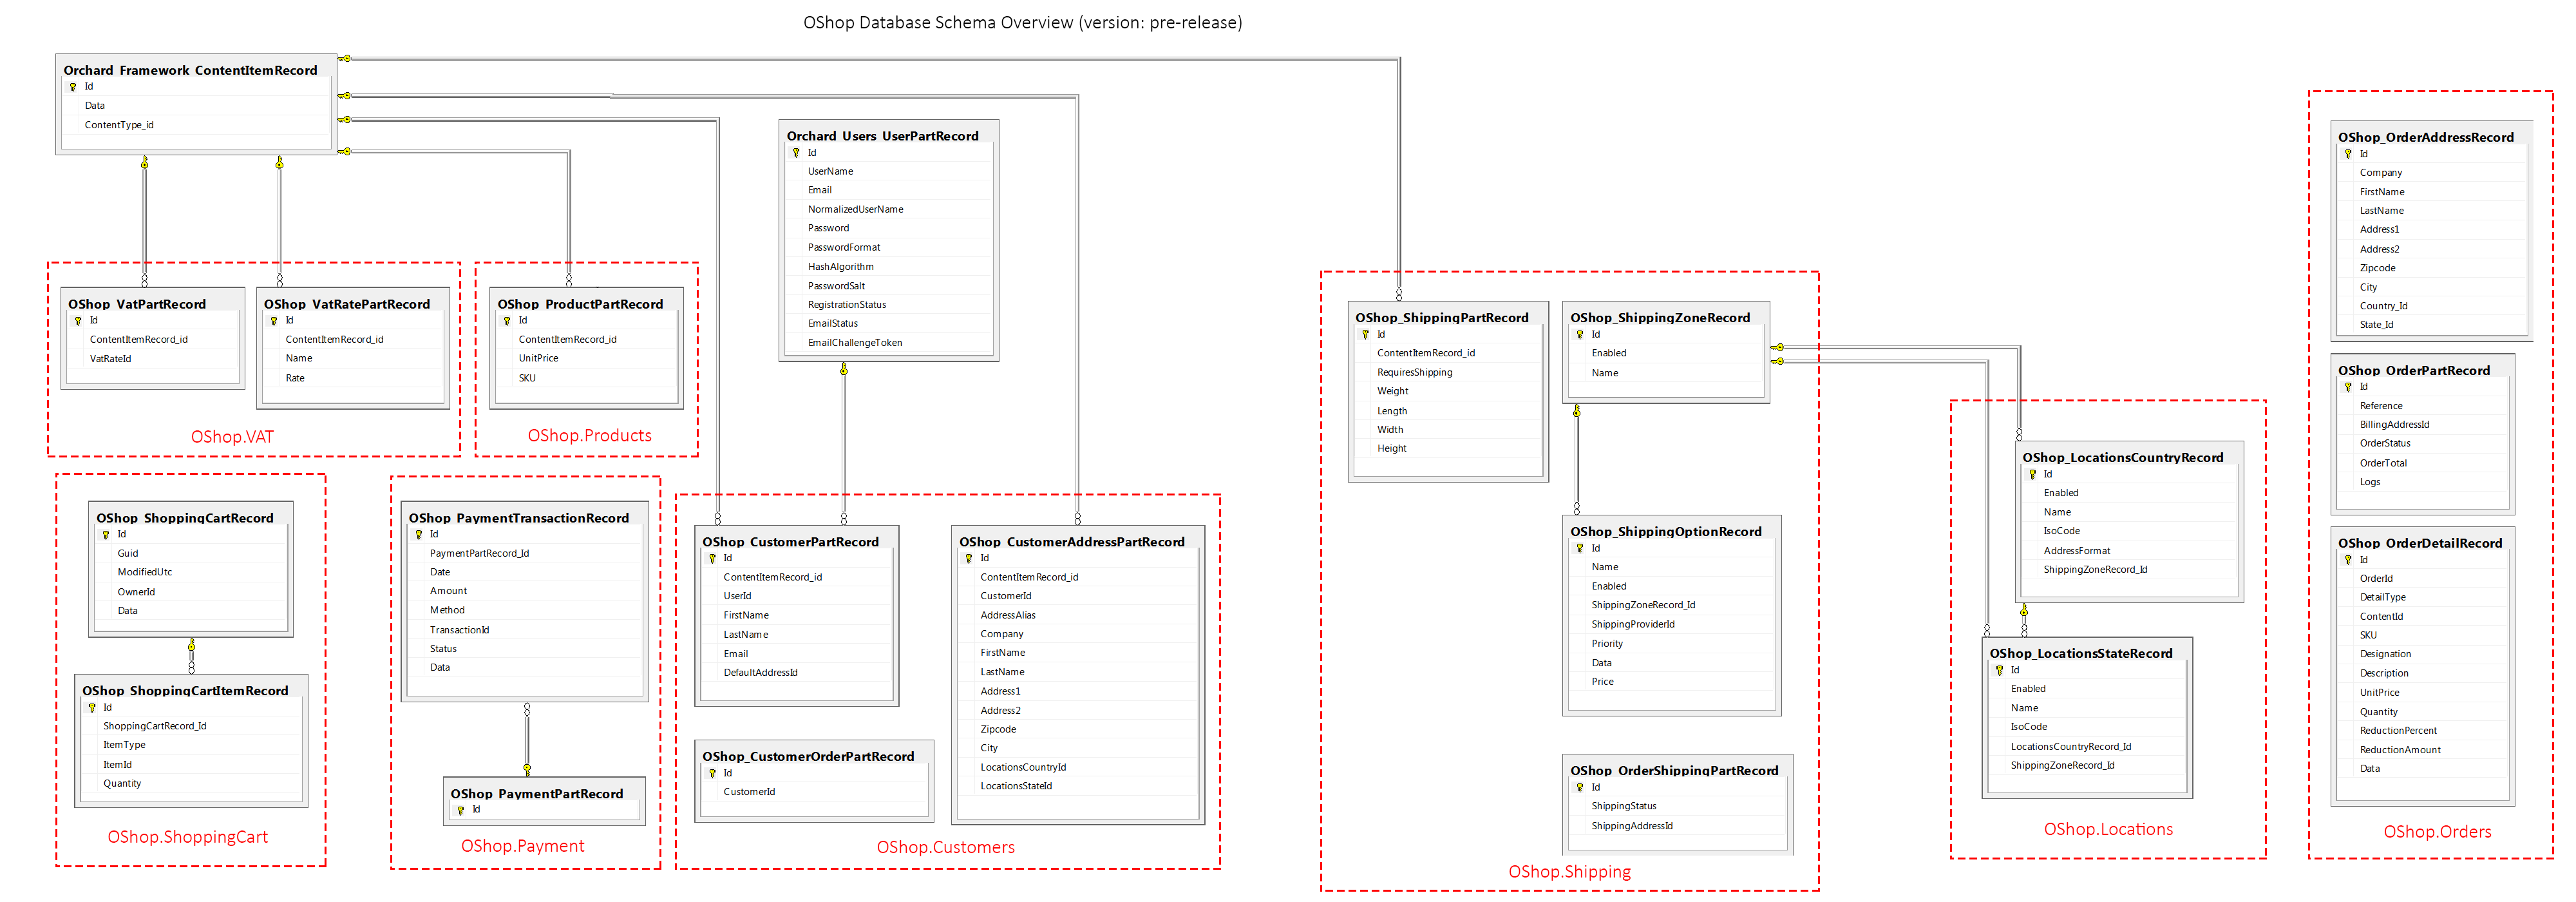Select the AddressFormat field in LocationsCountryRecord
The height and width of the screenshot is (902, 2576).
tap(2076, 551)
